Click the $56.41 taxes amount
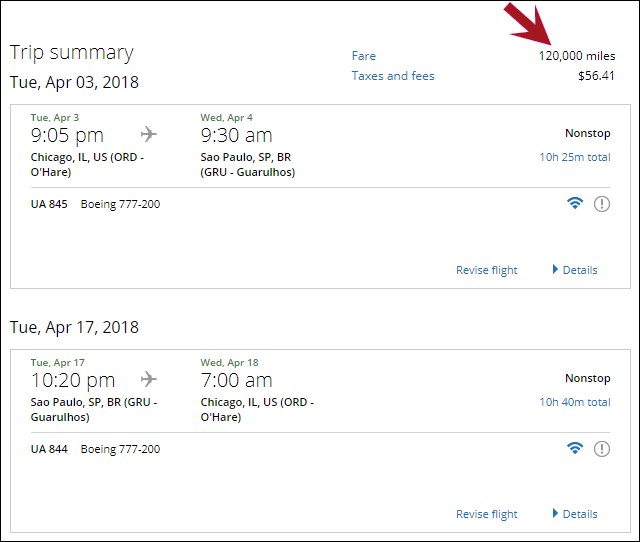The image size is (640, 542). point(596,76)
